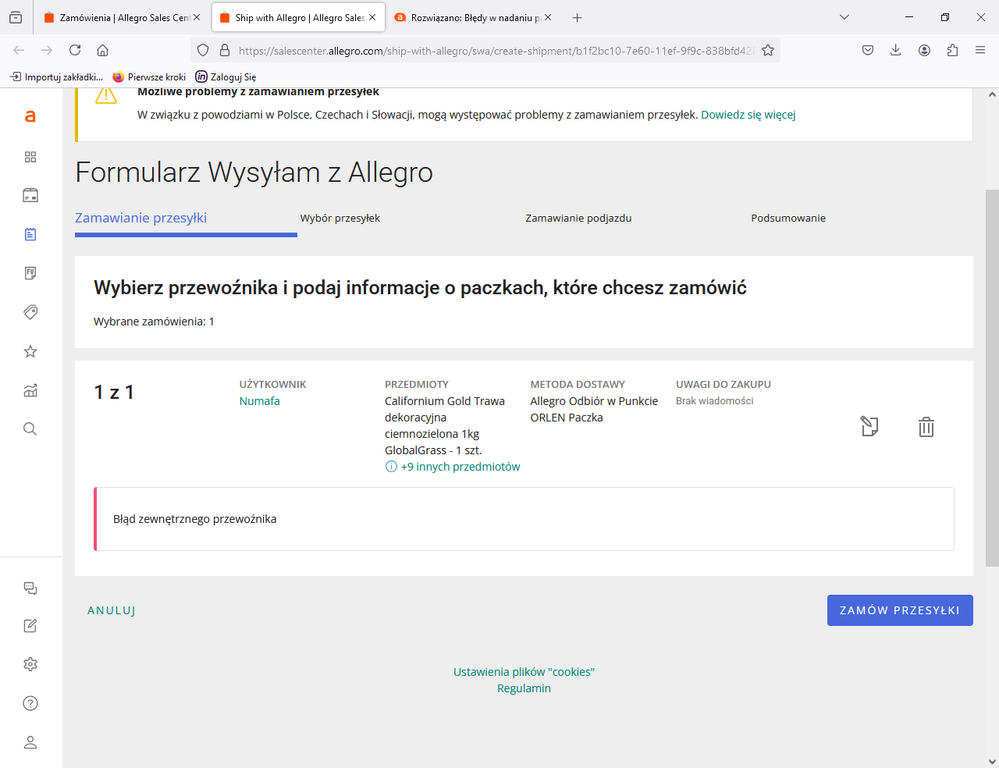Bookmark the page with star icon

pos(768,50)
